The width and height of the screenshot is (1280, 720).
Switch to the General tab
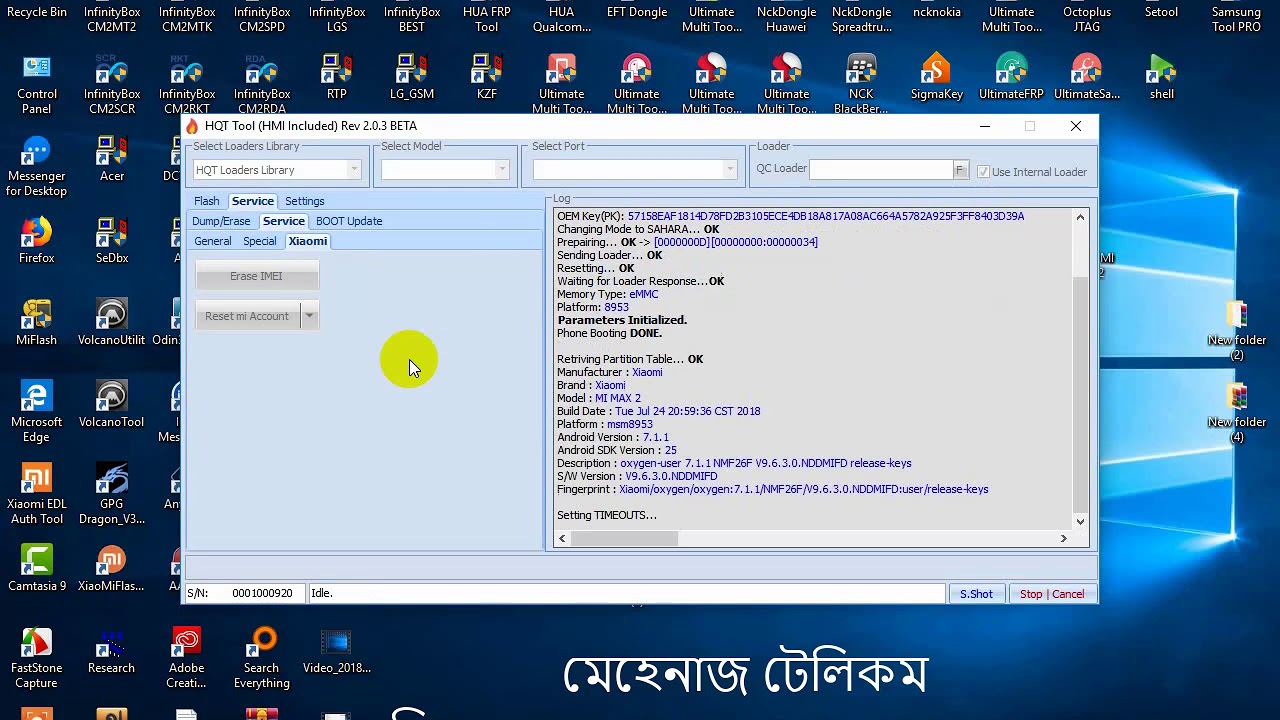pyautogui.click(x=213, y=241)
